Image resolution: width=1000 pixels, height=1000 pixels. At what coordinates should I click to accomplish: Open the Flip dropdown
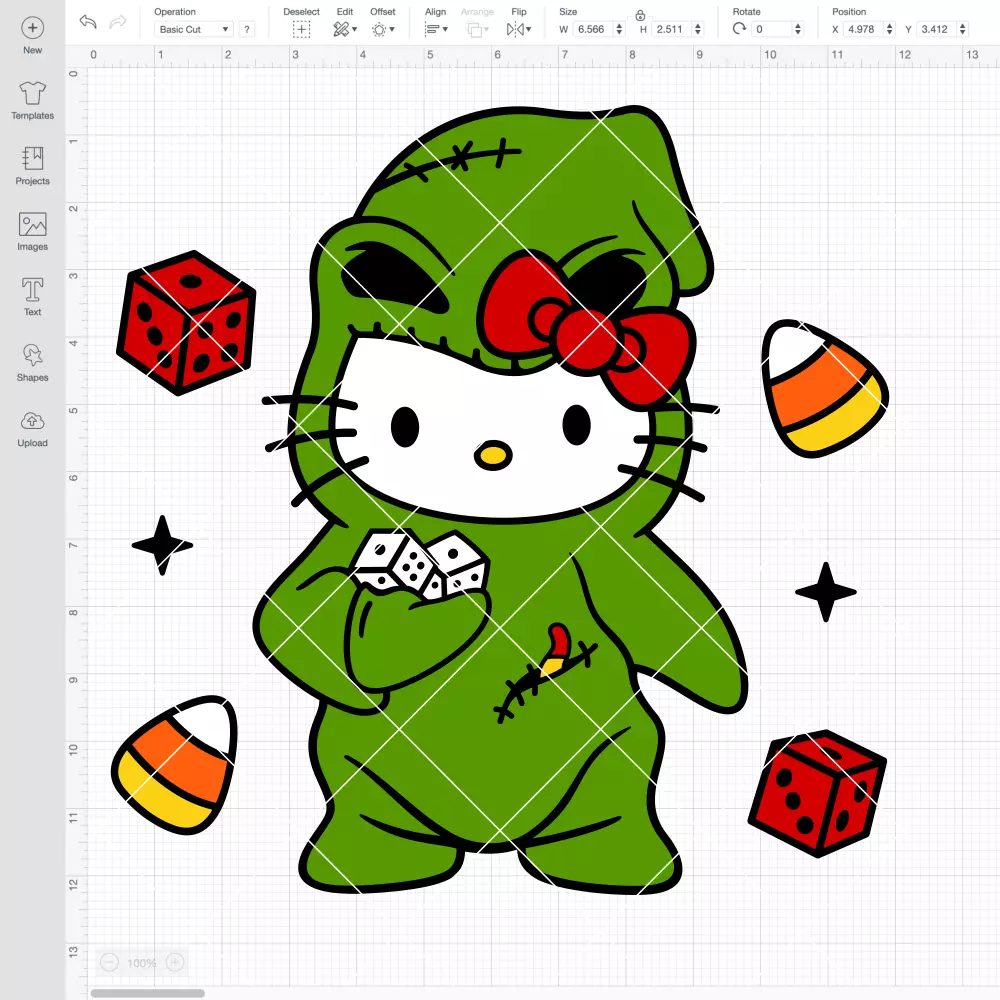[x=518, y=29]
